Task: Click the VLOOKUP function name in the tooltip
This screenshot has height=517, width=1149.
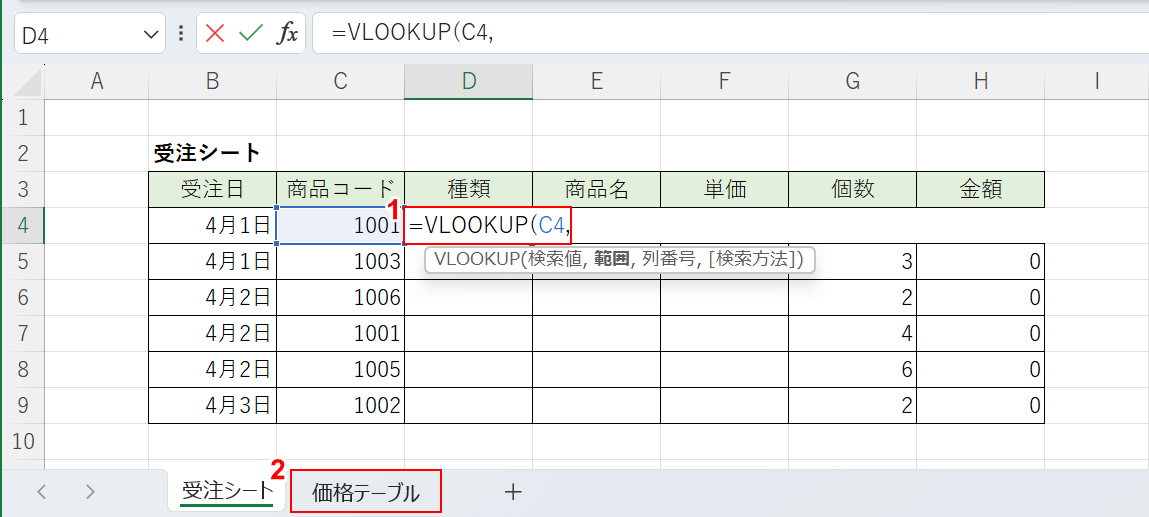Action: tap(475, 260)
